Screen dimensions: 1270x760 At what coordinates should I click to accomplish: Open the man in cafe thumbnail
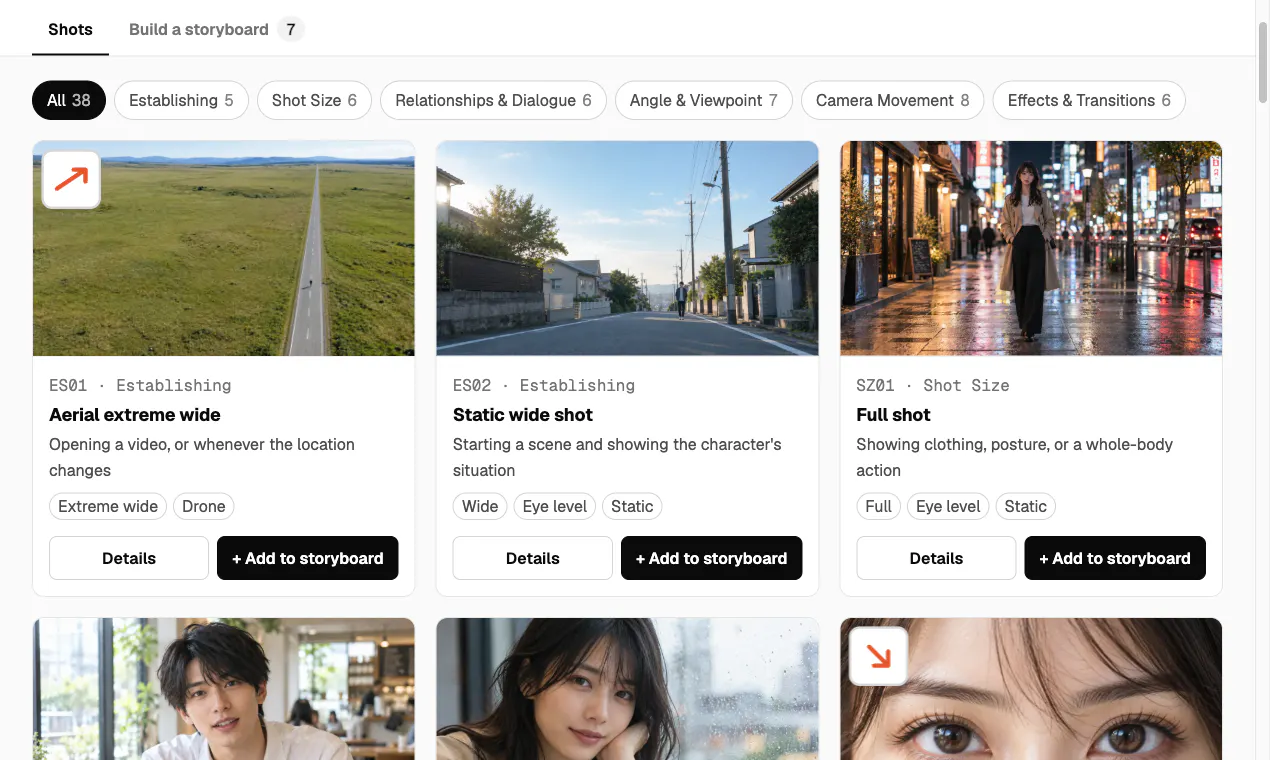click(x=224, y=689)
